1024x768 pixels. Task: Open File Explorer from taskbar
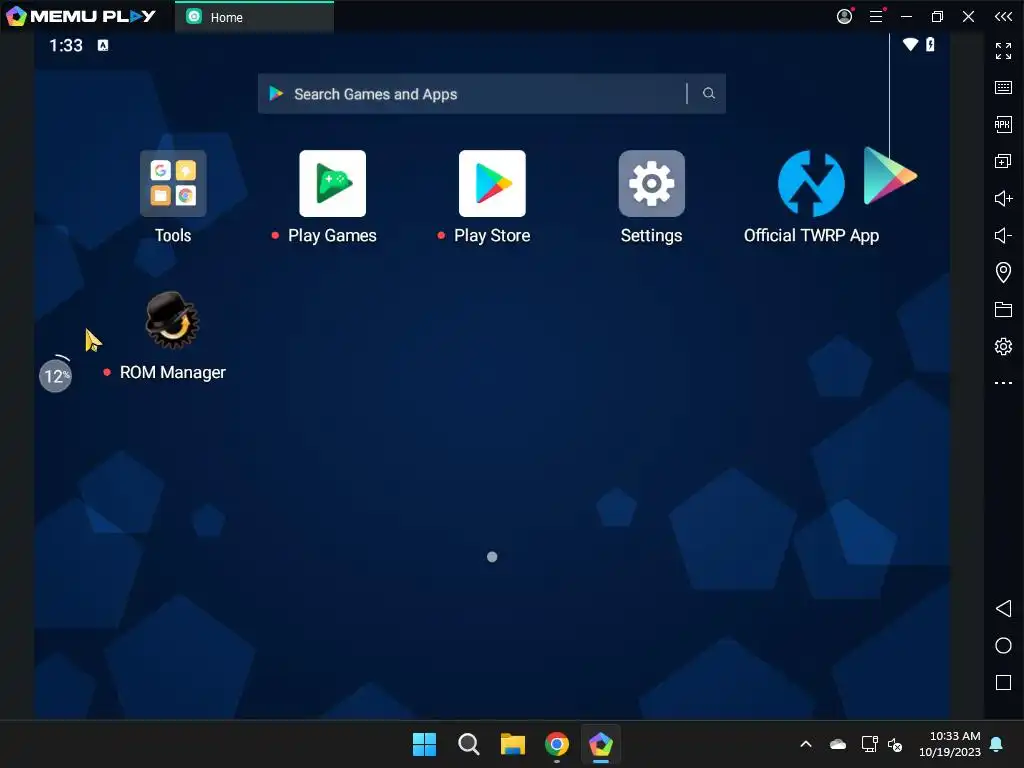click(513, 744)
